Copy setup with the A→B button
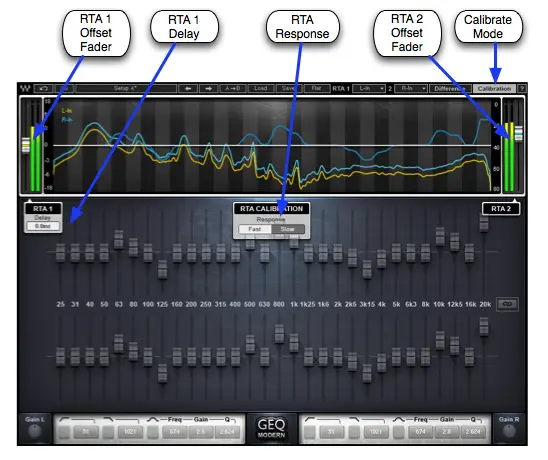 [x=233, y=88]
